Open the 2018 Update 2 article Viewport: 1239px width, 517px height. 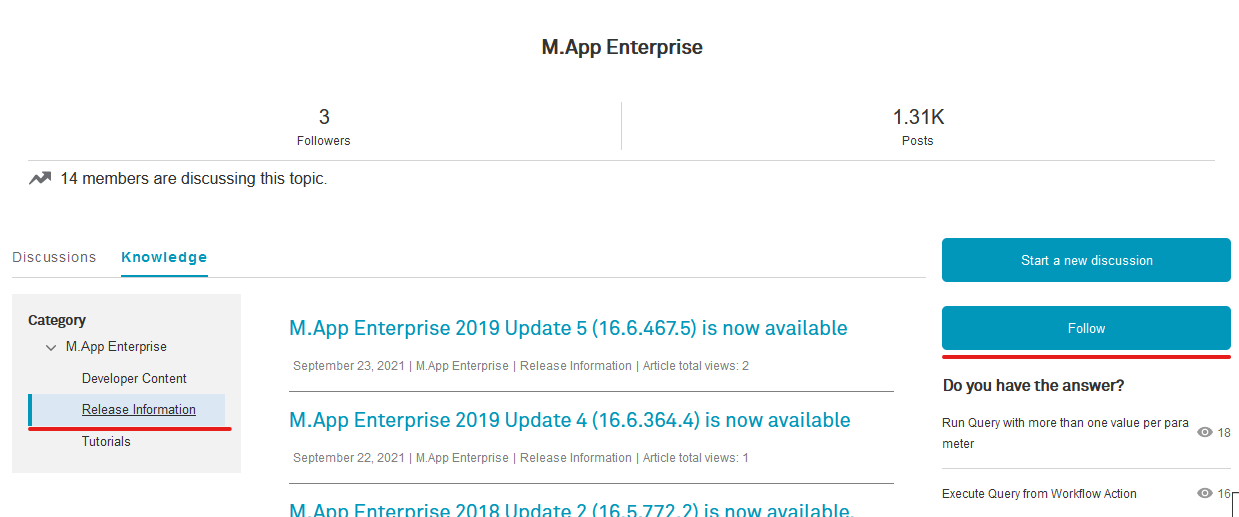click(x=570, y=509)
